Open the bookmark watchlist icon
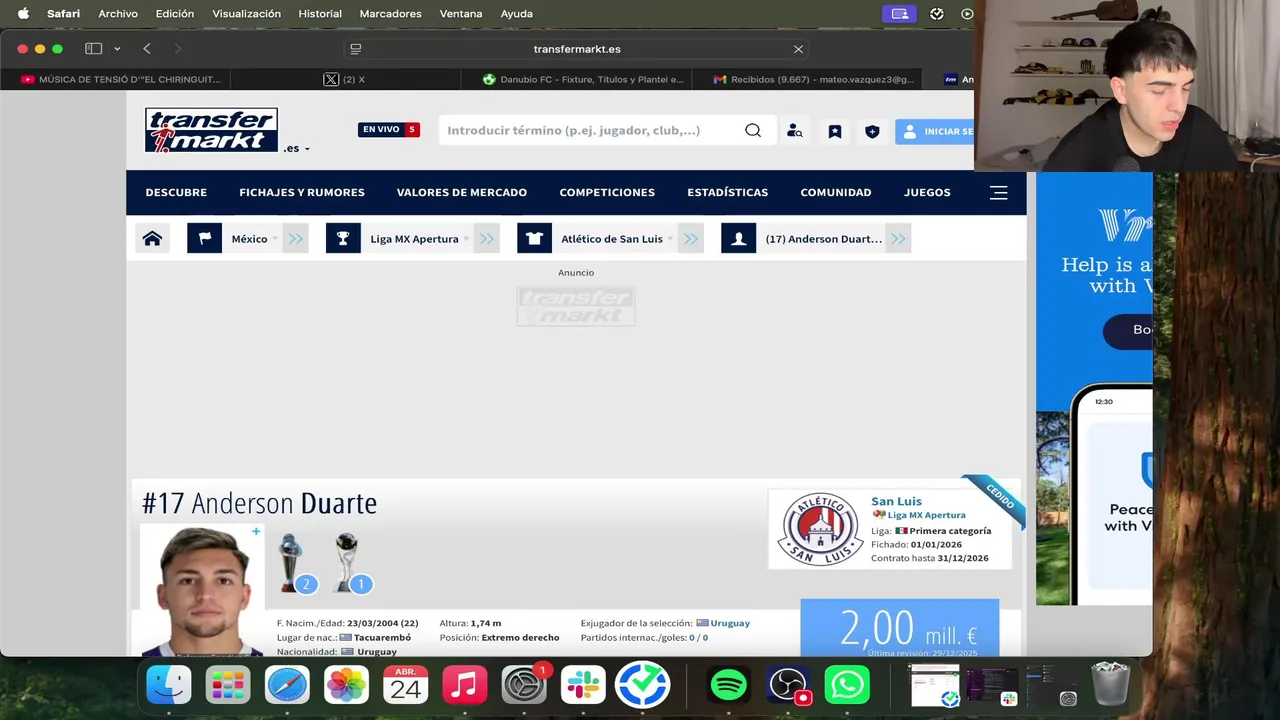 pos(835,131)
